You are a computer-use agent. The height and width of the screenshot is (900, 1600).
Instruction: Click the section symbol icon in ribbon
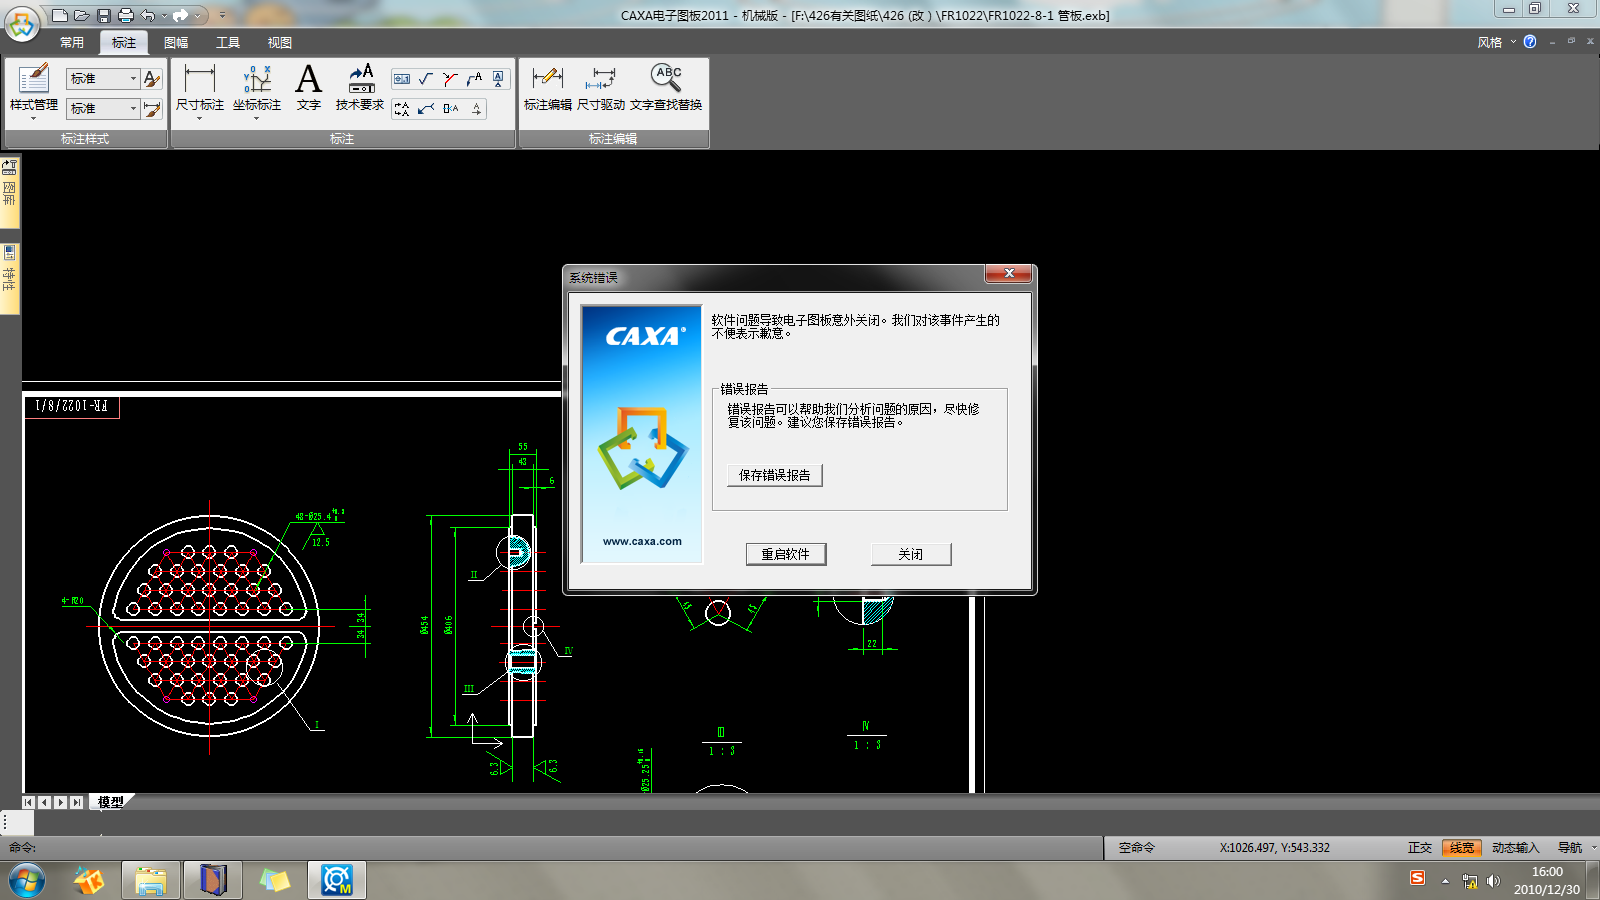402,109
